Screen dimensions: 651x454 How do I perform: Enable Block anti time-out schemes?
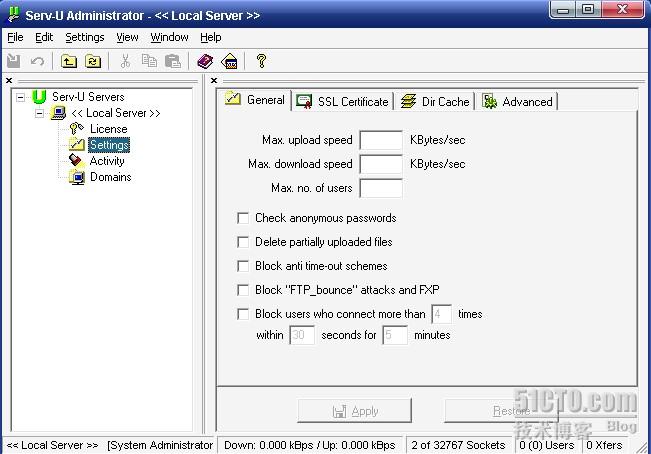pos(243,266)
